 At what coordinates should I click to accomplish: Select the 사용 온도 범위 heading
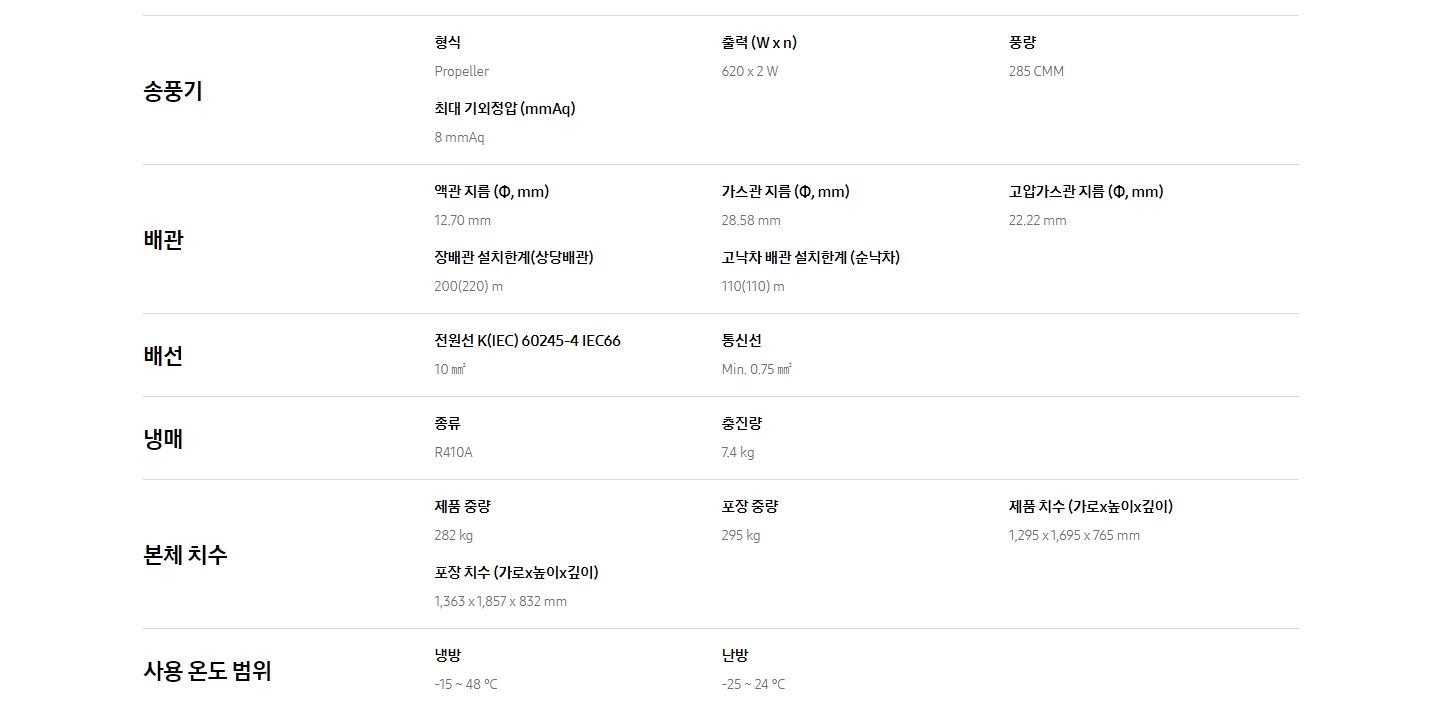coord(207,671)
